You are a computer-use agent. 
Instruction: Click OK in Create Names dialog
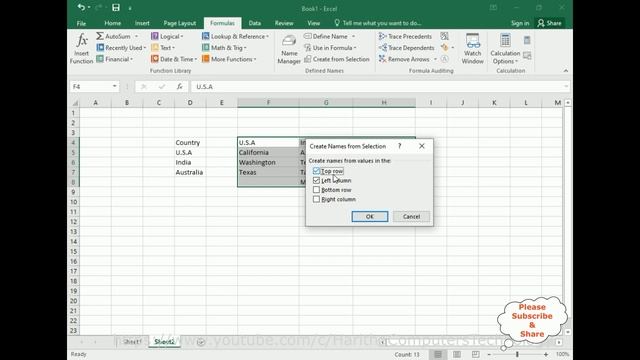[x=370, y=216]
